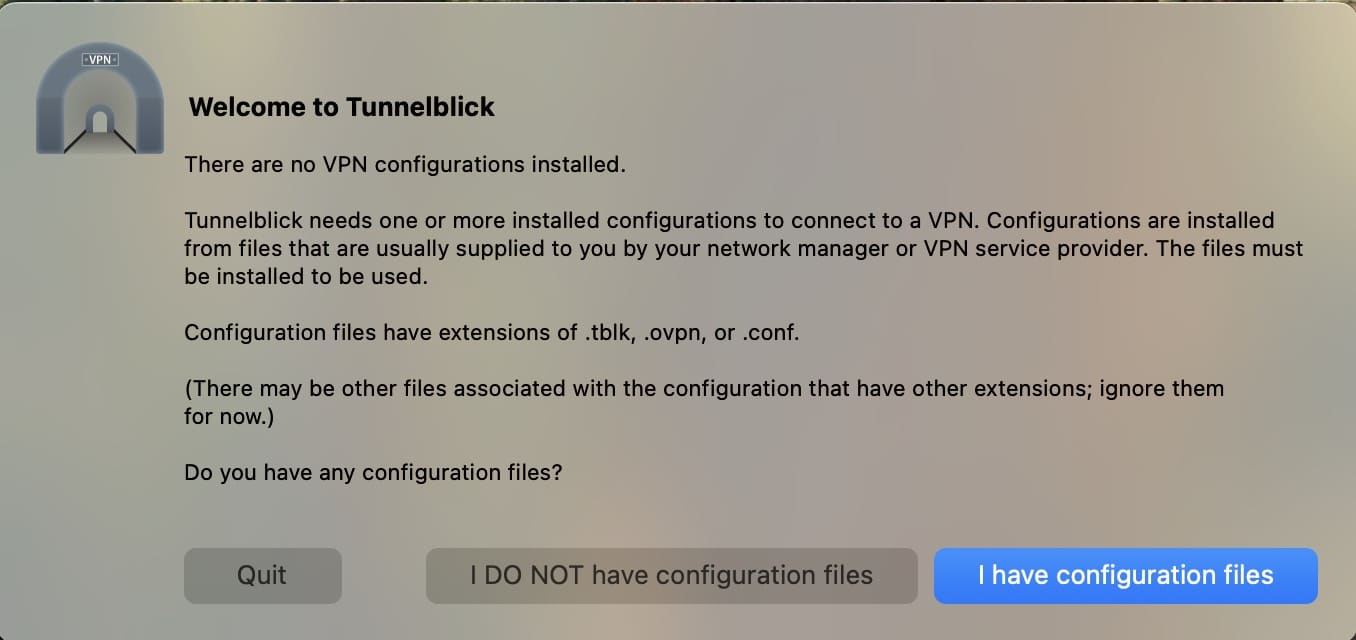Screen dimensions: 1356x640
Task: Click the "Configuration files have extensions" line
Action: pos(492,332)
